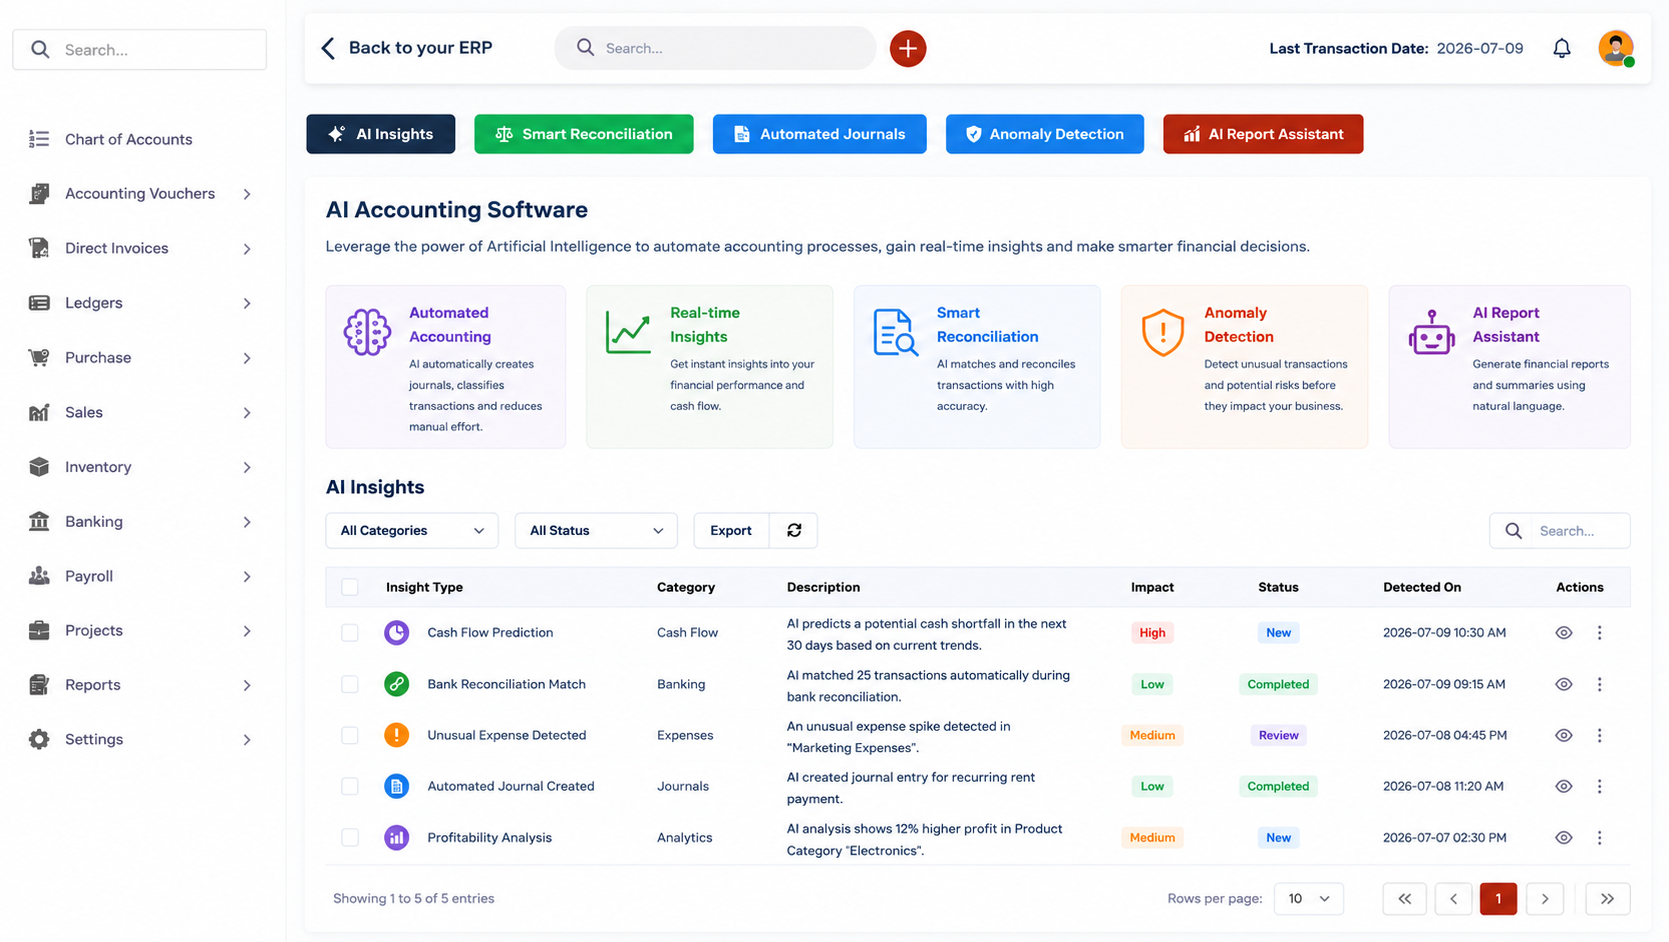Open the notifications bell
Image resolution: width=1669 pixels, height=942 pixels.
[x=1561, y=48]
